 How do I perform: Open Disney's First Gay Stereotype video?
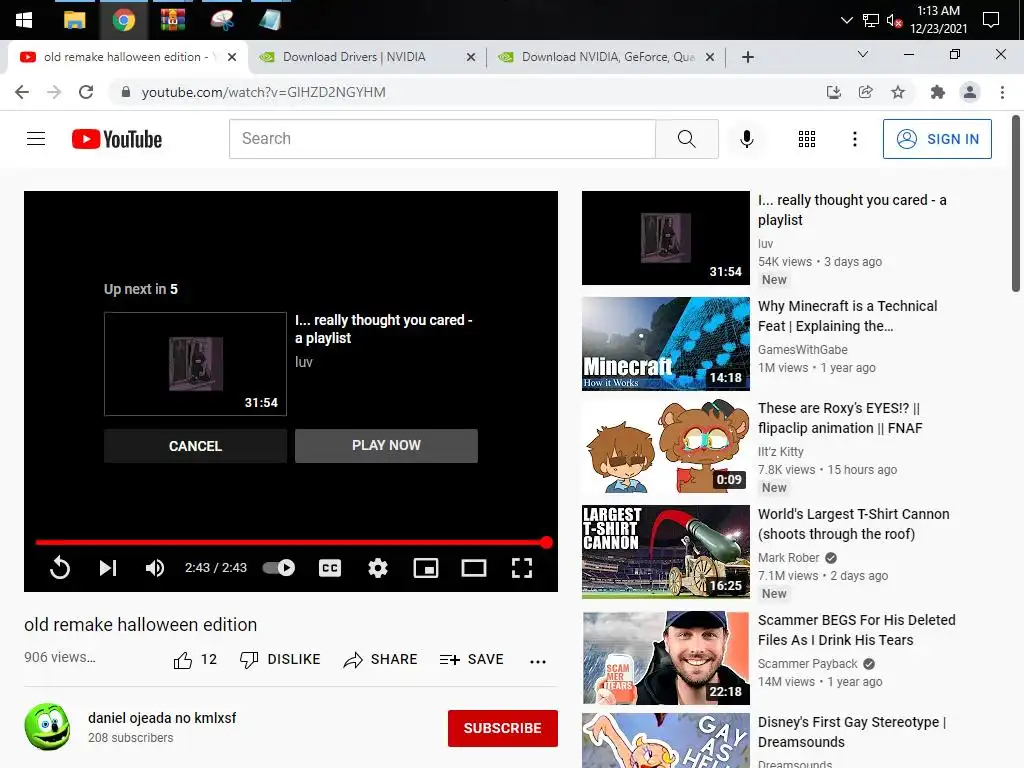852,732
